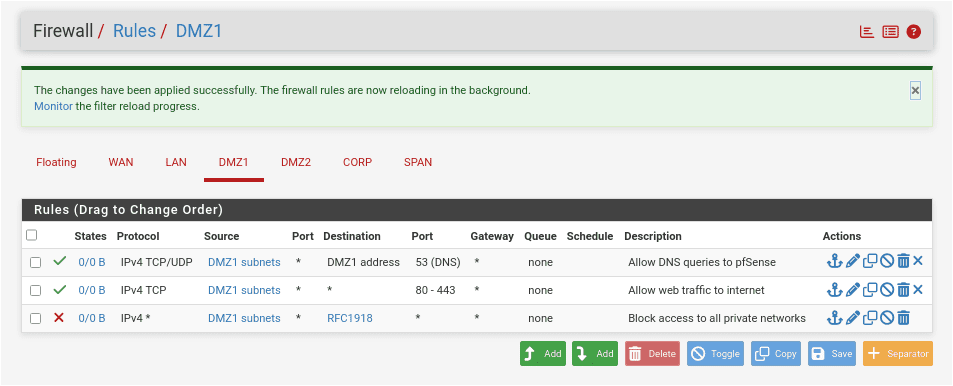Open DMZ1 subnets source in web rule
Image resolution: width=953 pixels, height=386 pixels.
tap(244, 291)
